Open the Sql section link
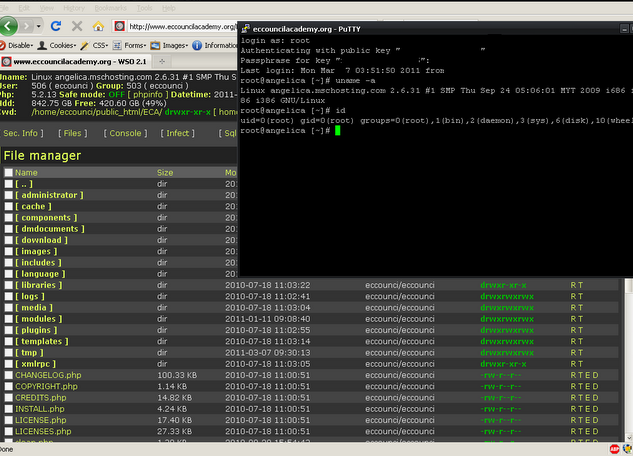Image resolution: width=633 pixels, height=458 pixels. pos(228,133)
